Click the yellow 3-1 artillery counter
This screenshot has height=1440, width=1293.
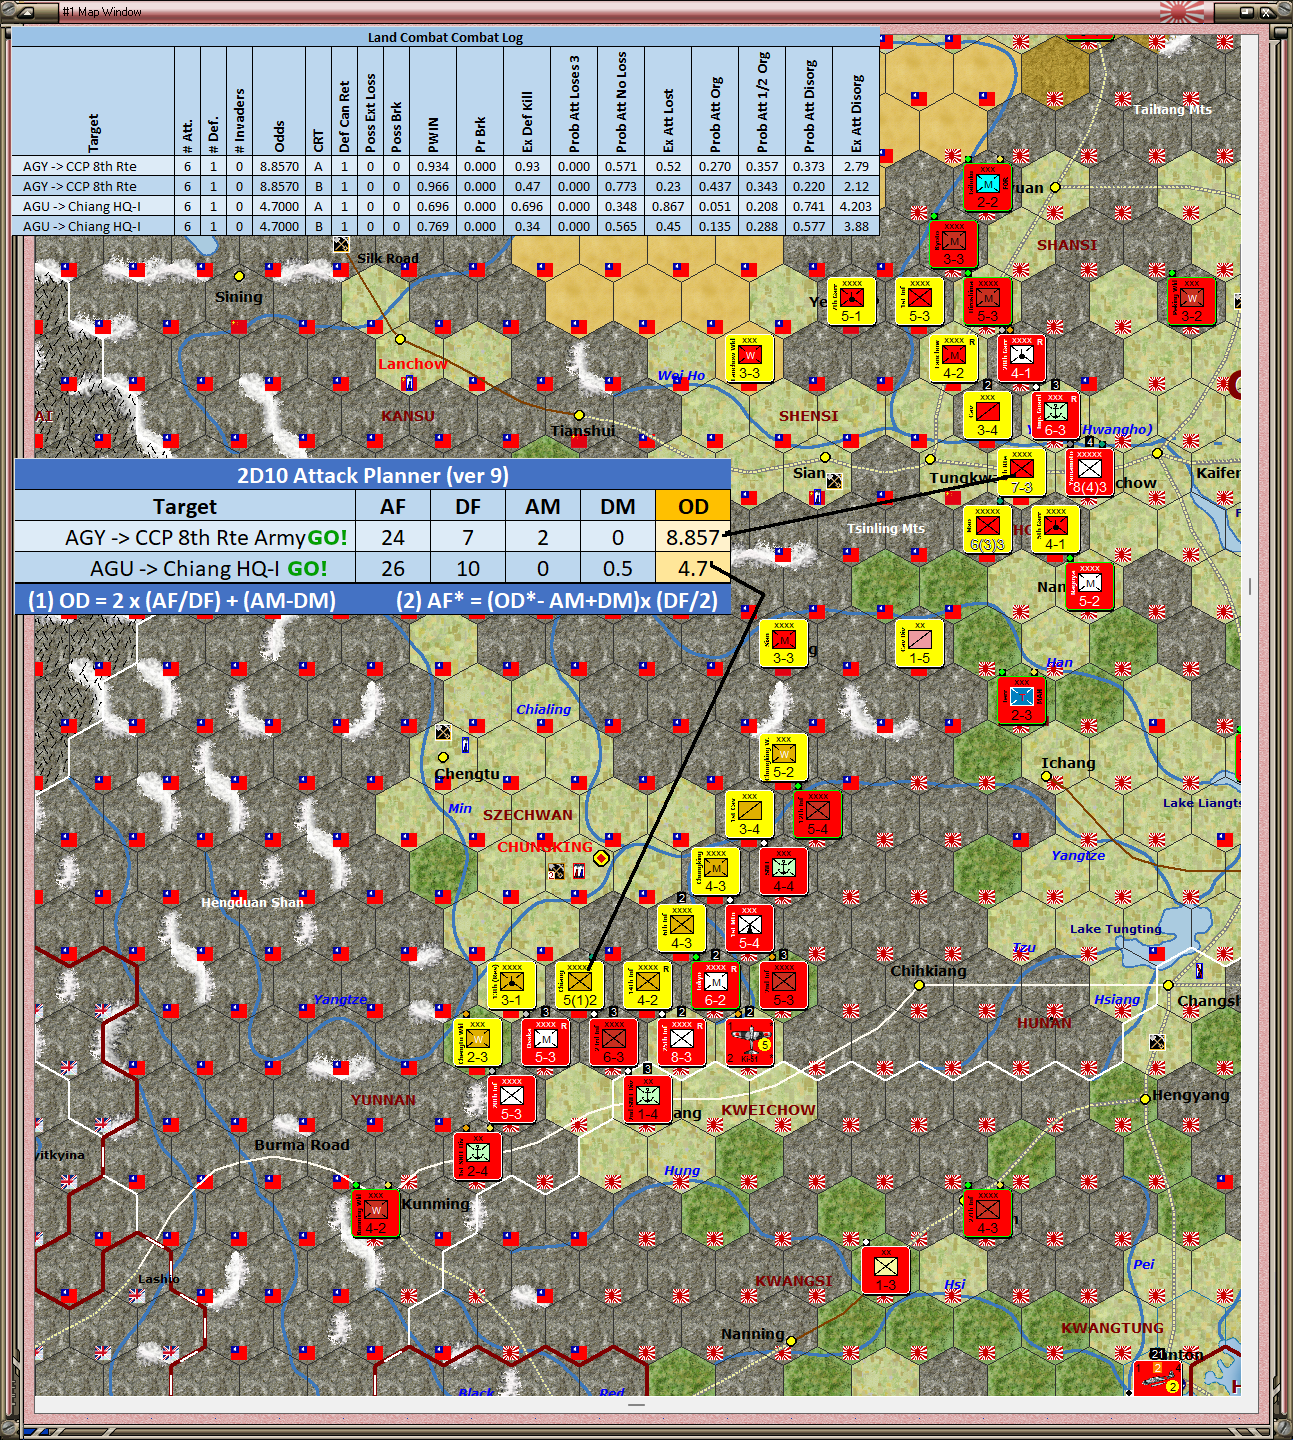(x=512, y=985)
